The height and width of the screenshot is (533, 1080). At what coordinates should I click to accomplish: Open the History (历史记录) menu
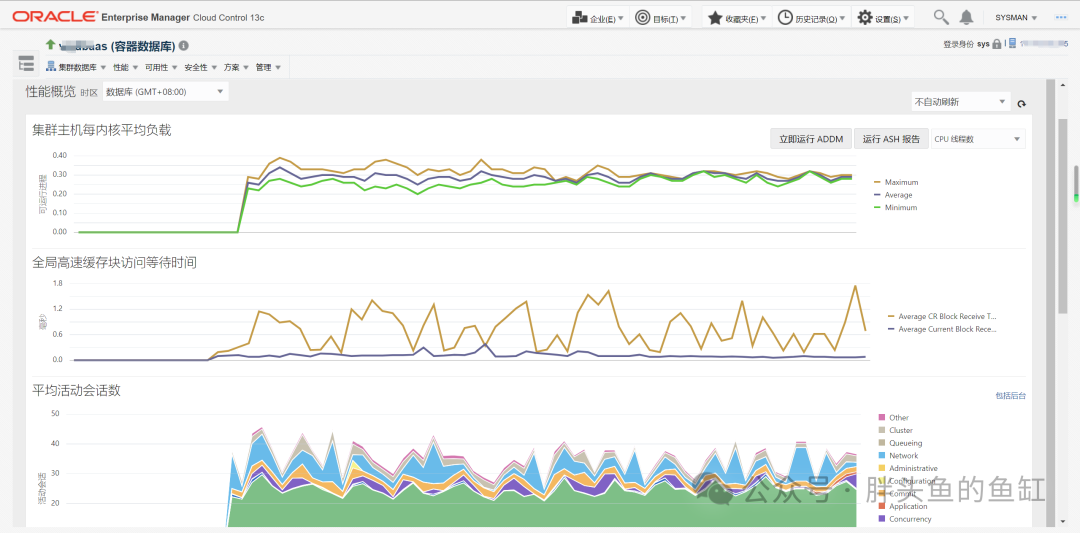(811, 18)
